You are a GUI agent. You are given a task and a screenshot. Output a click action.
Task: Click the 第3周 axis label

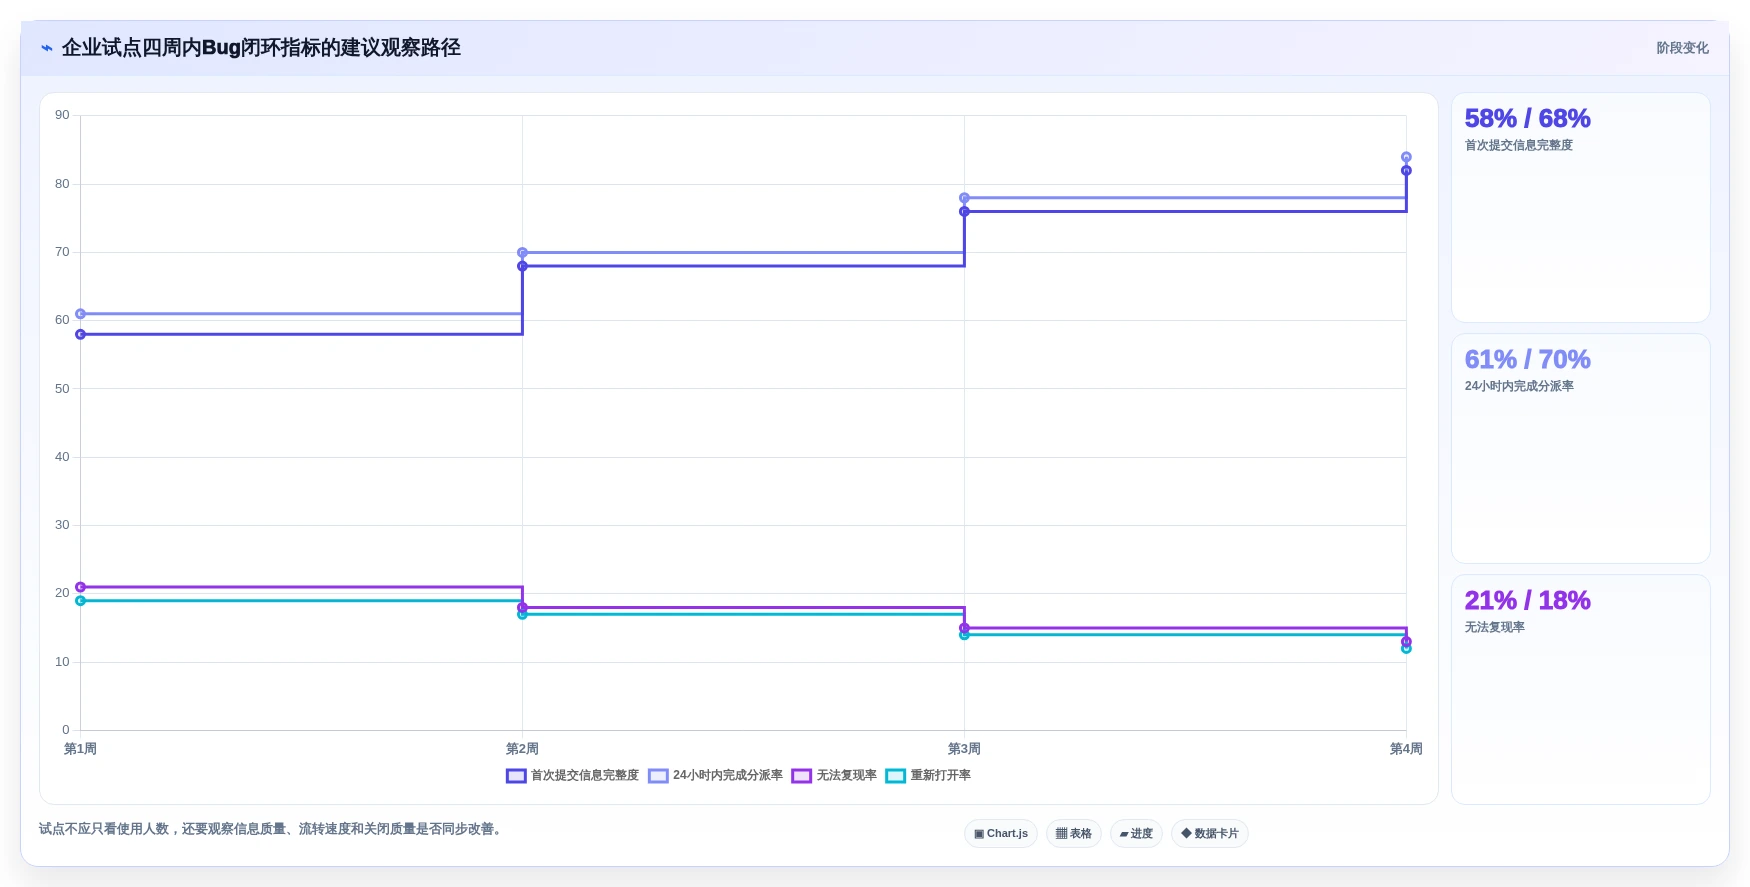[x=964, y=749]
